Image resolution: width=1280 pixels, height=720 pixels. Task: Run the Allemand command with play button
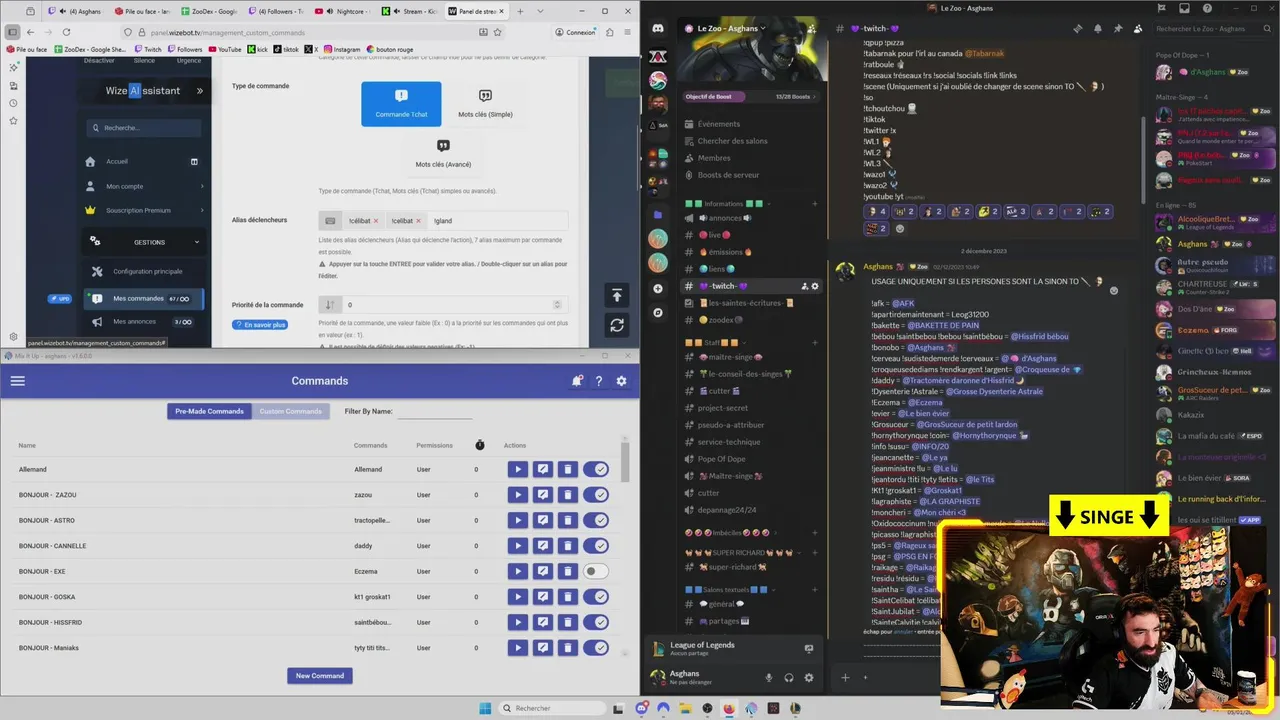(x=517, y=469)
